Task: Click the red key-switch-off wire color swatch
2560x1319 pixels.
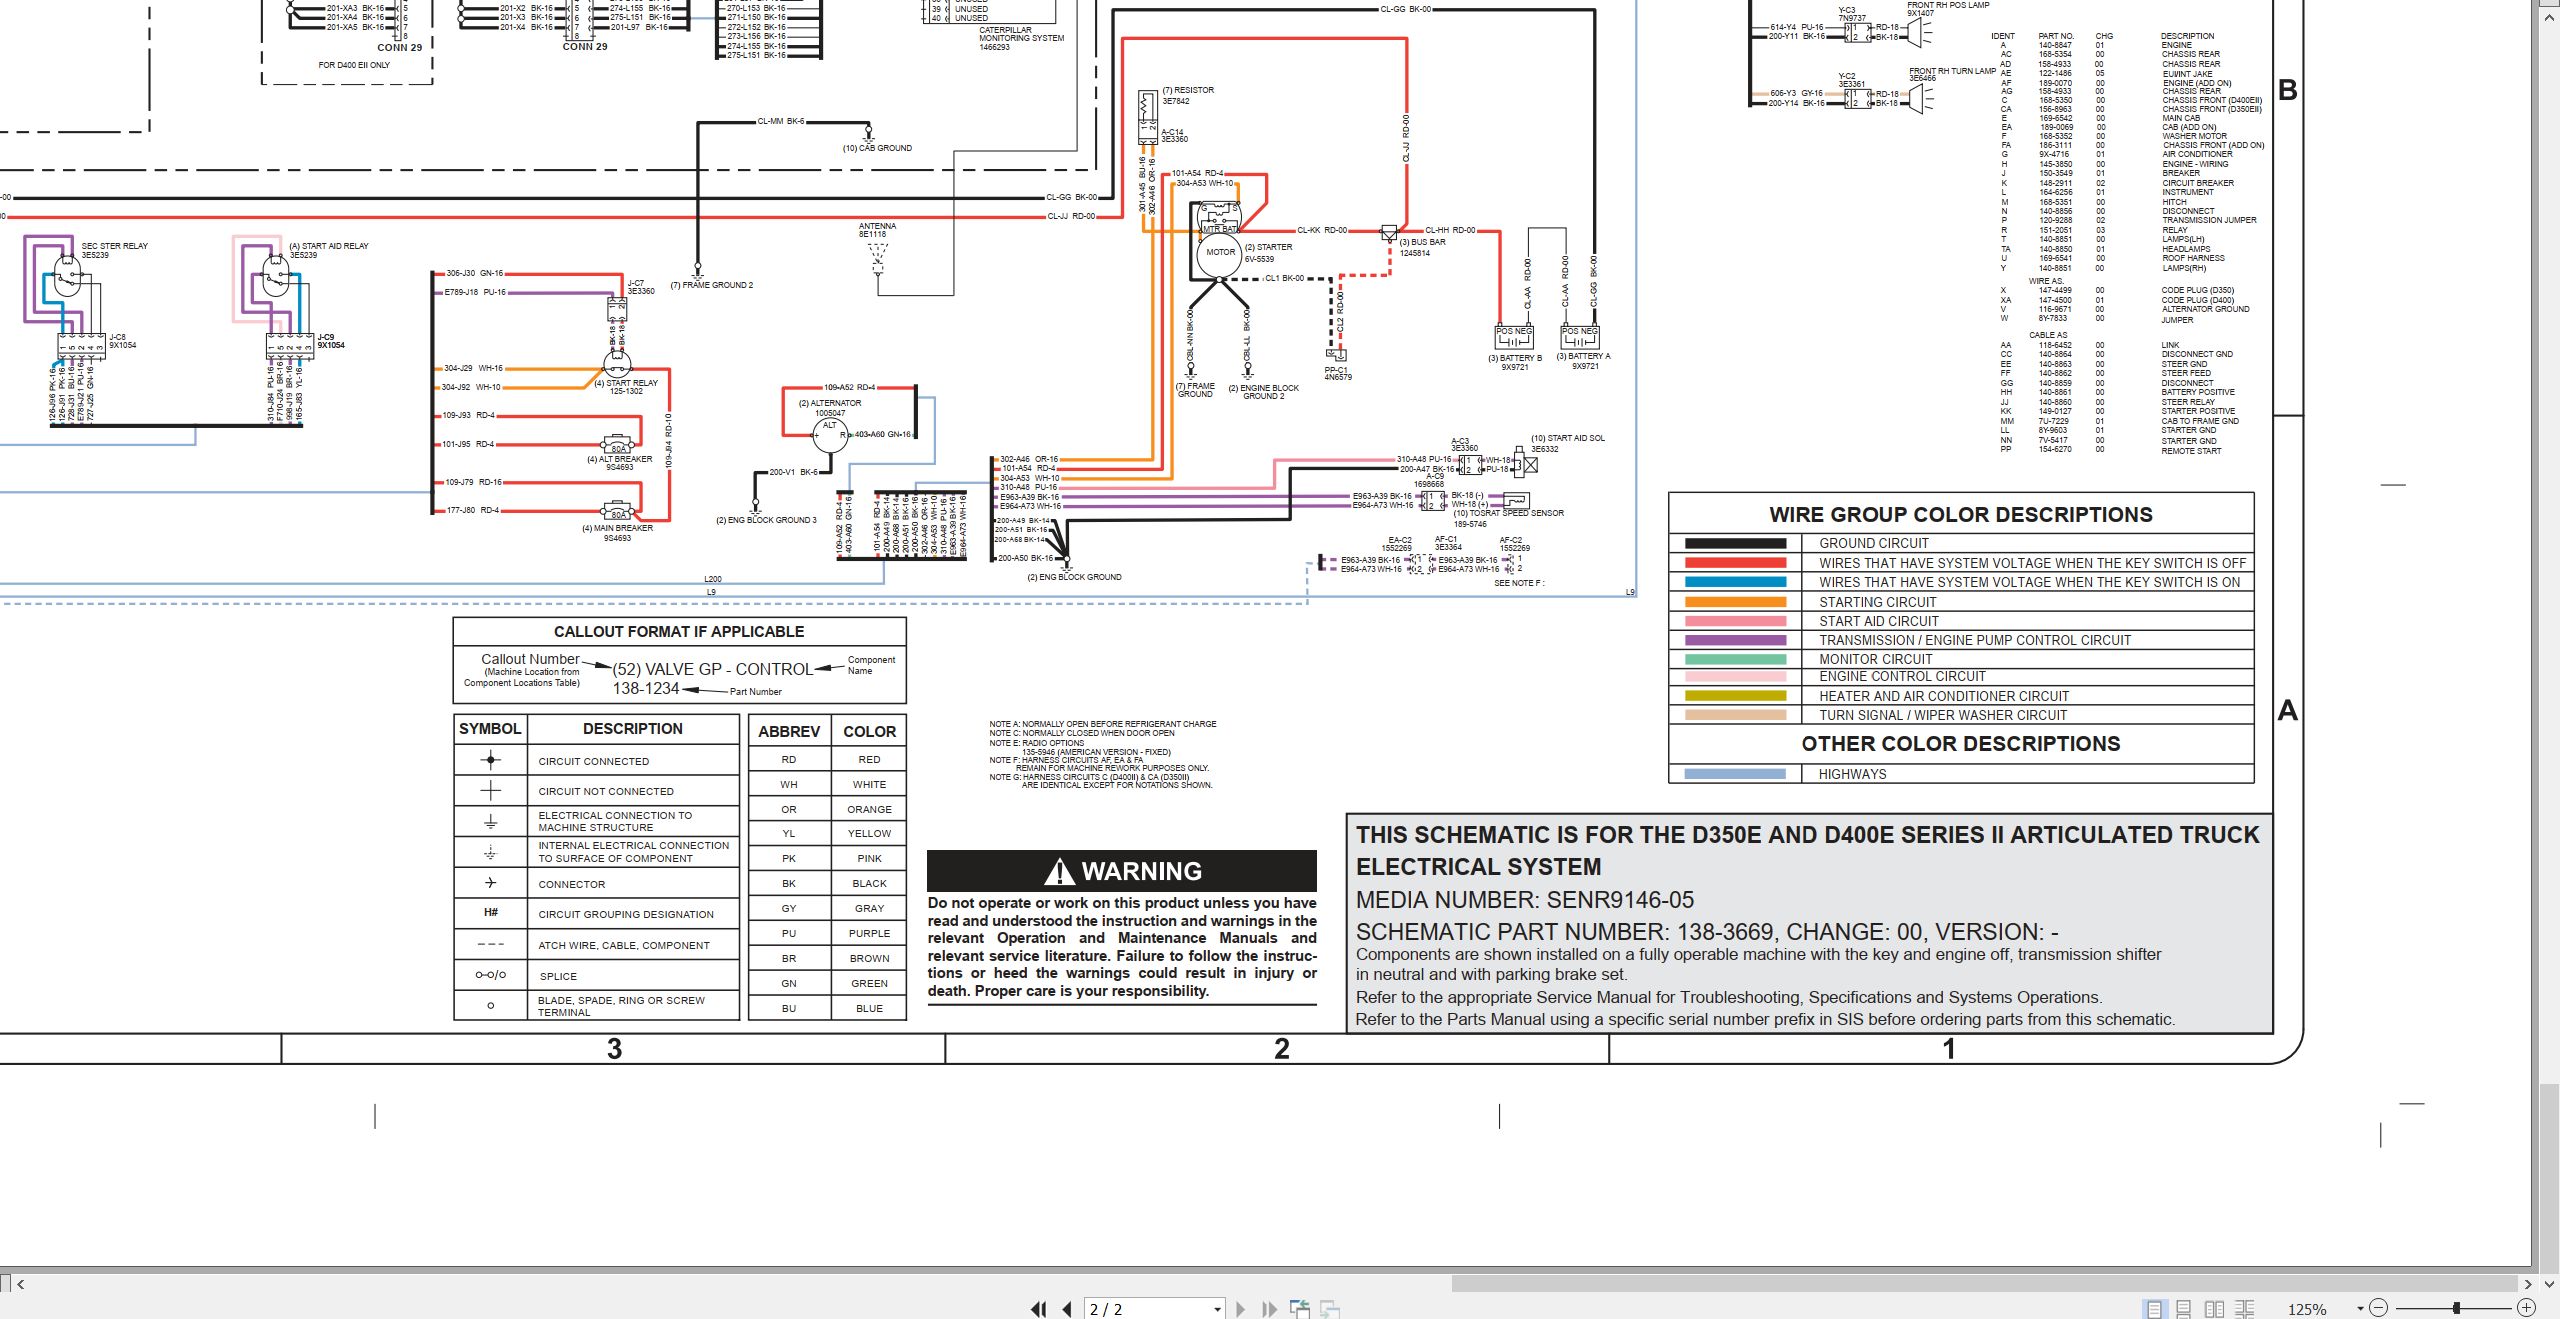Action: click(1735, 563)
